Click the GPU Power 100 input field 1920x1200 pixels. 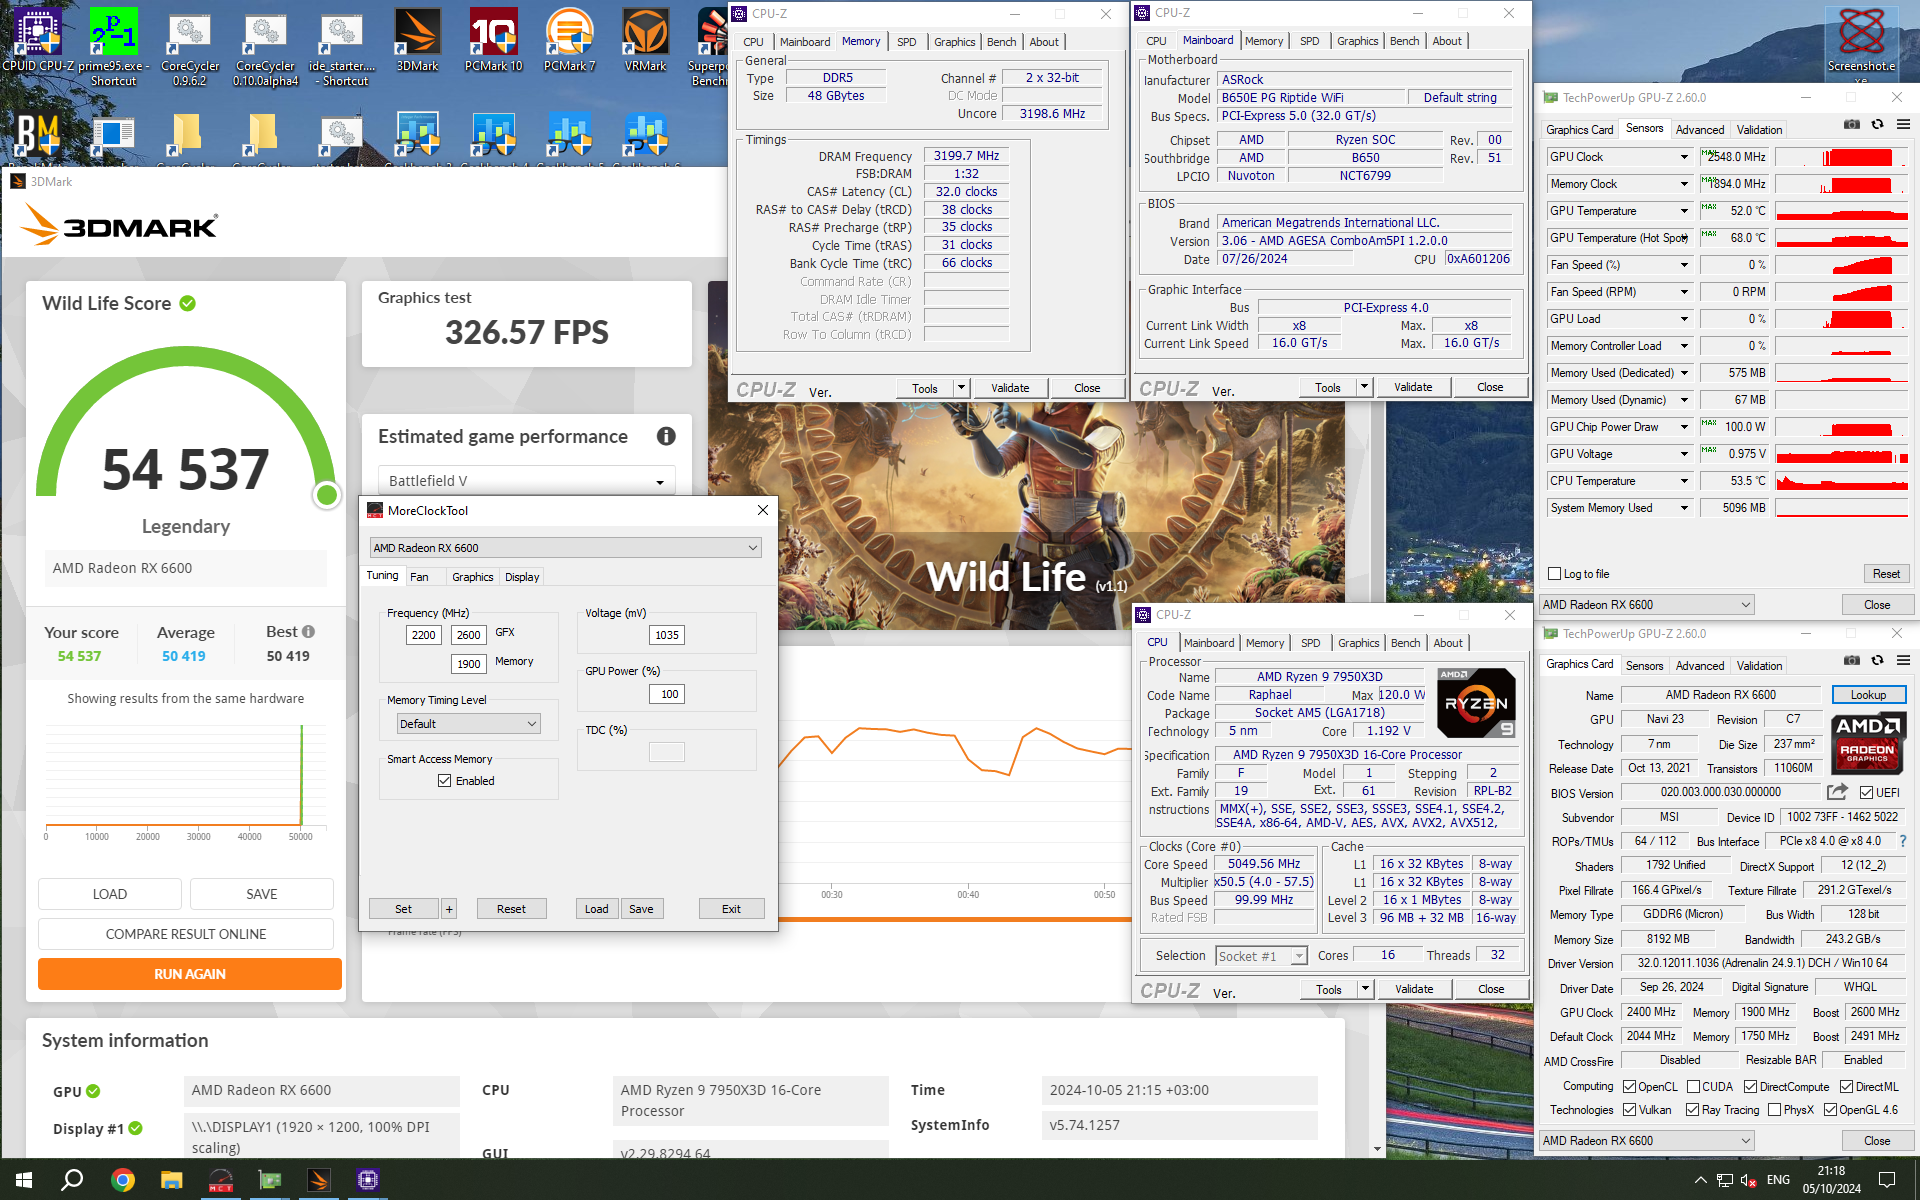pyautogui.click(x=668, y=694)
